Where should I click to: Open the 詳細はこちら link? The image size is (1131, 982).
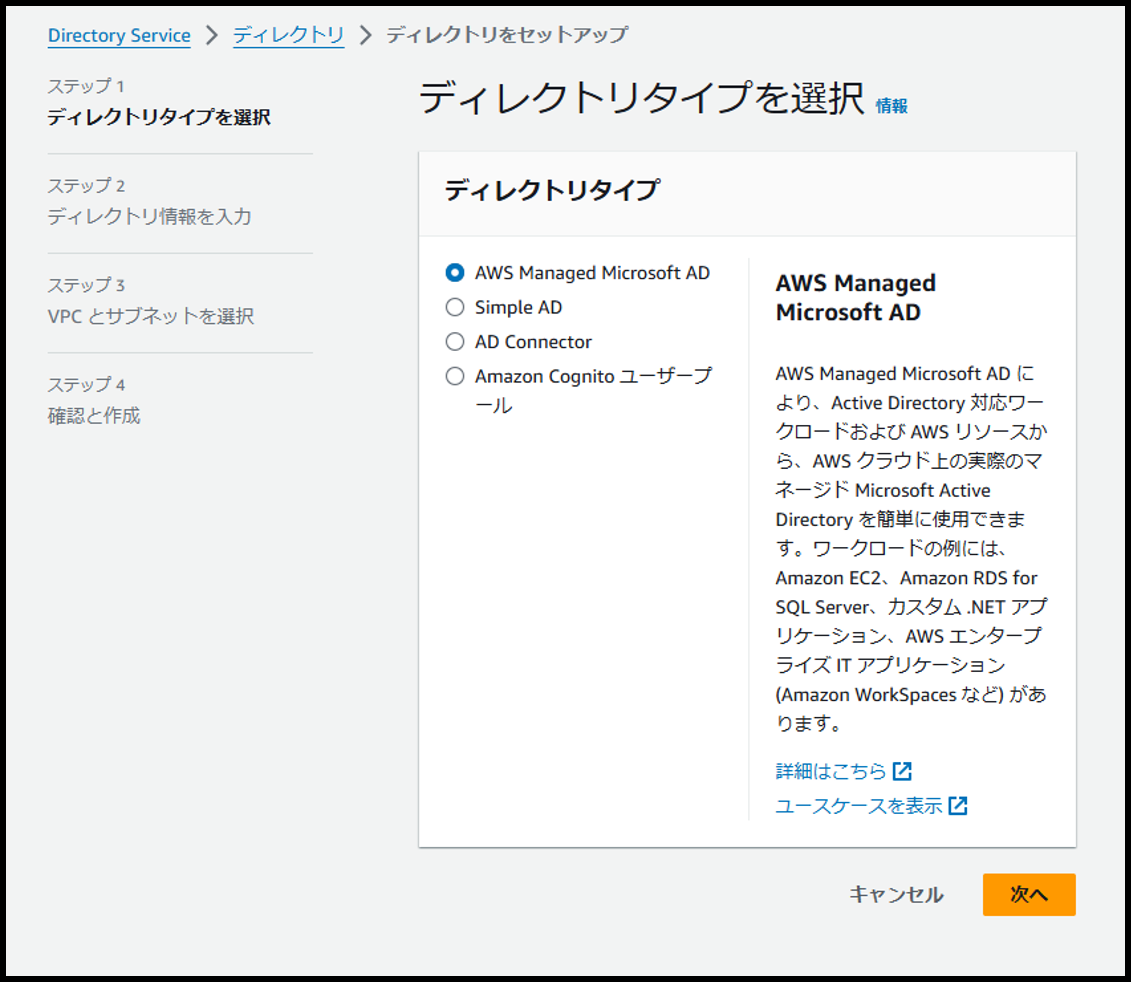coord(830,771)
